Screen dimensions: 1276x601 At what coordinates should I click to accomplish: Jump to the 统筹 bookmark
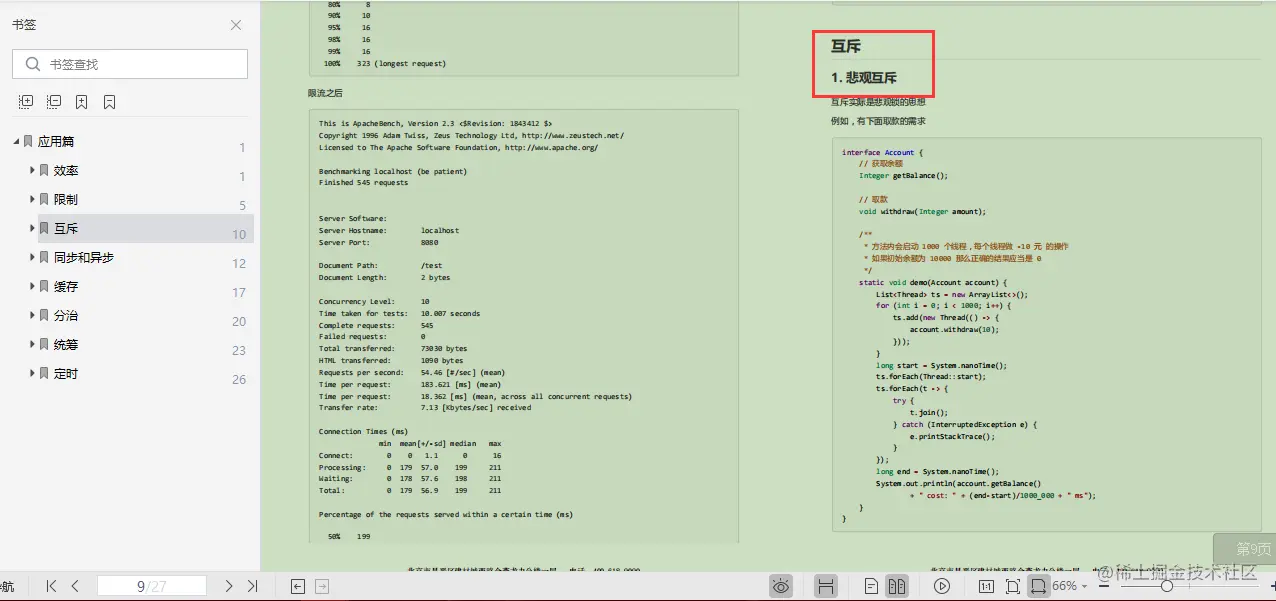pyautogui.click(x=66, y=345)
